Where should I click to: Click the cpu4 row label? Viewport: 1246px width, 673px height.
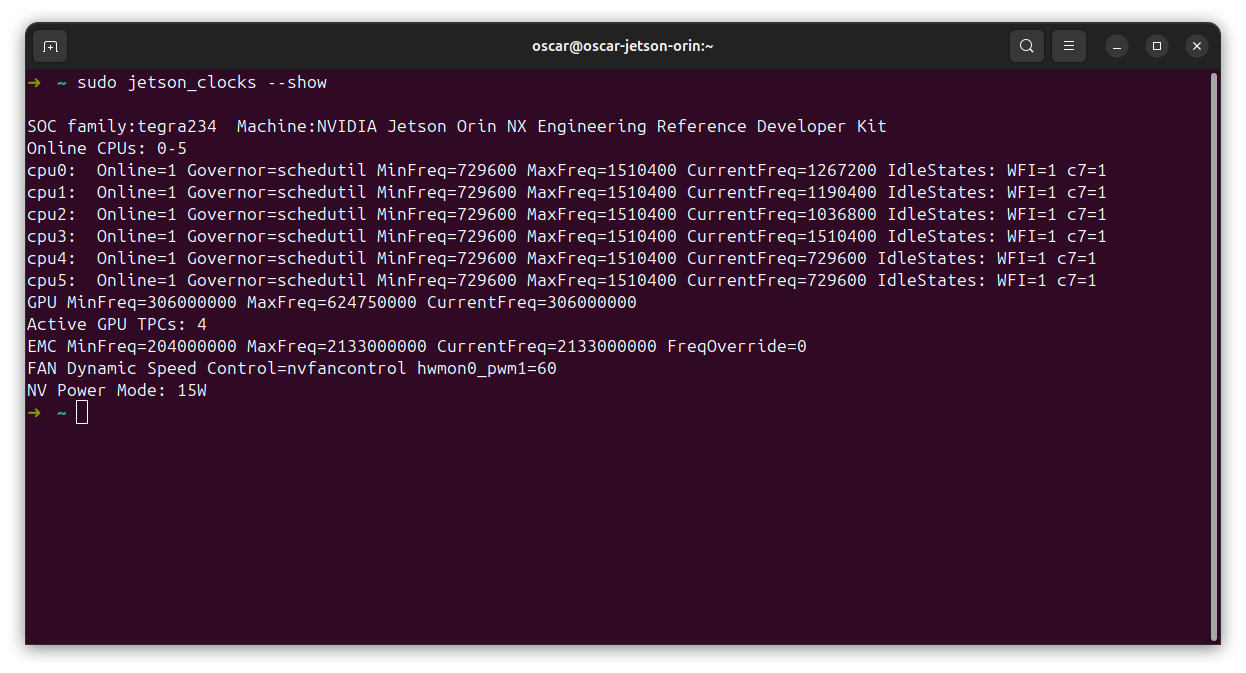pos(52,258)
